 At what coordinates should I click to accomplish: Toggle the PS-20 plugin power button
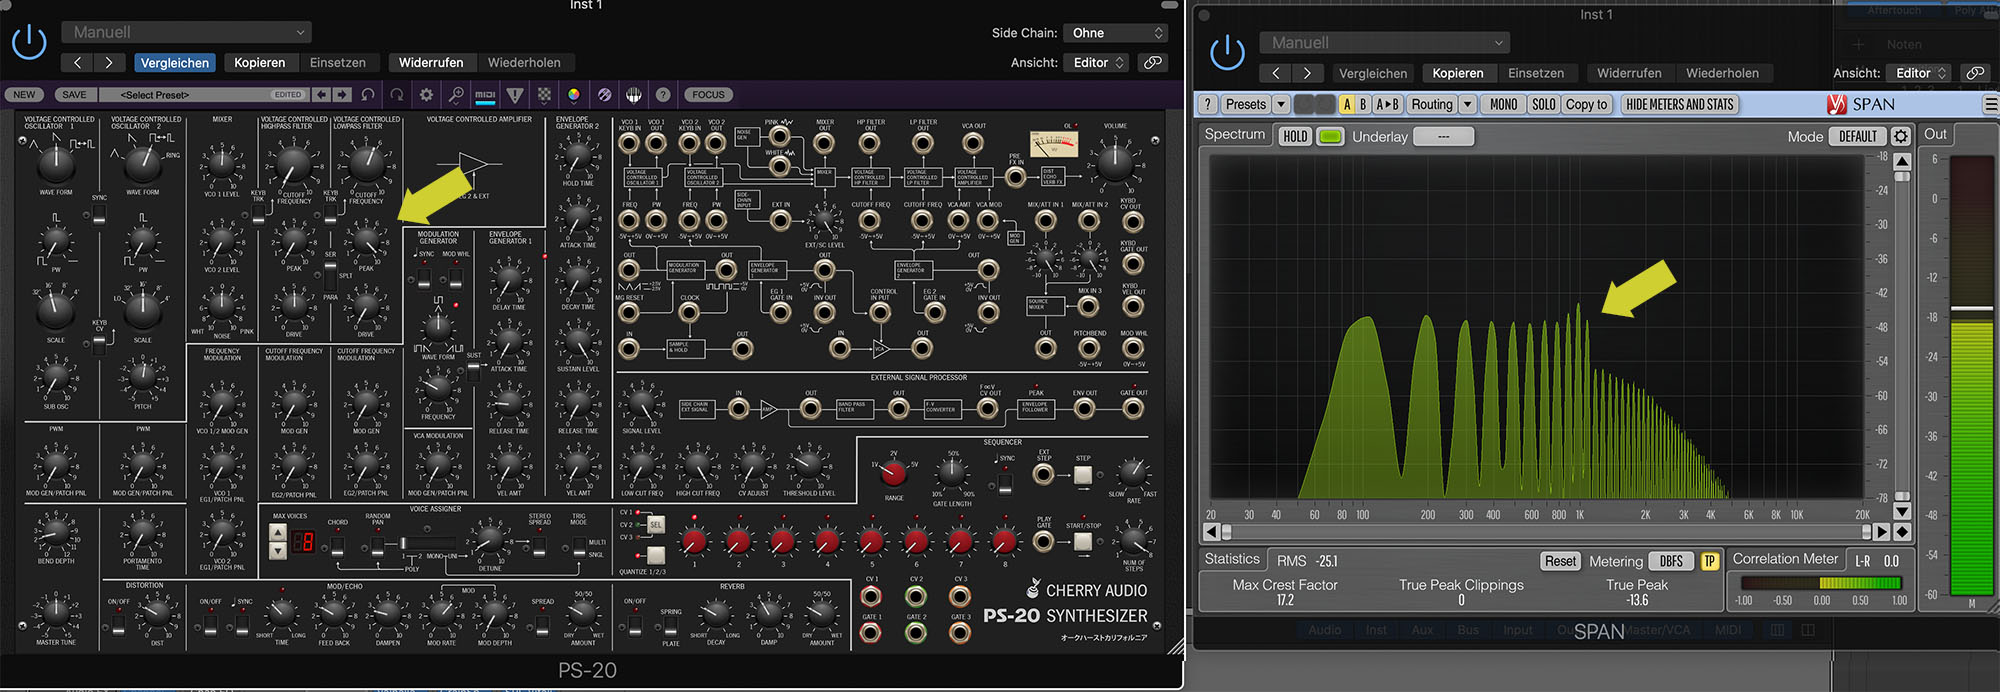pos(29,43)
